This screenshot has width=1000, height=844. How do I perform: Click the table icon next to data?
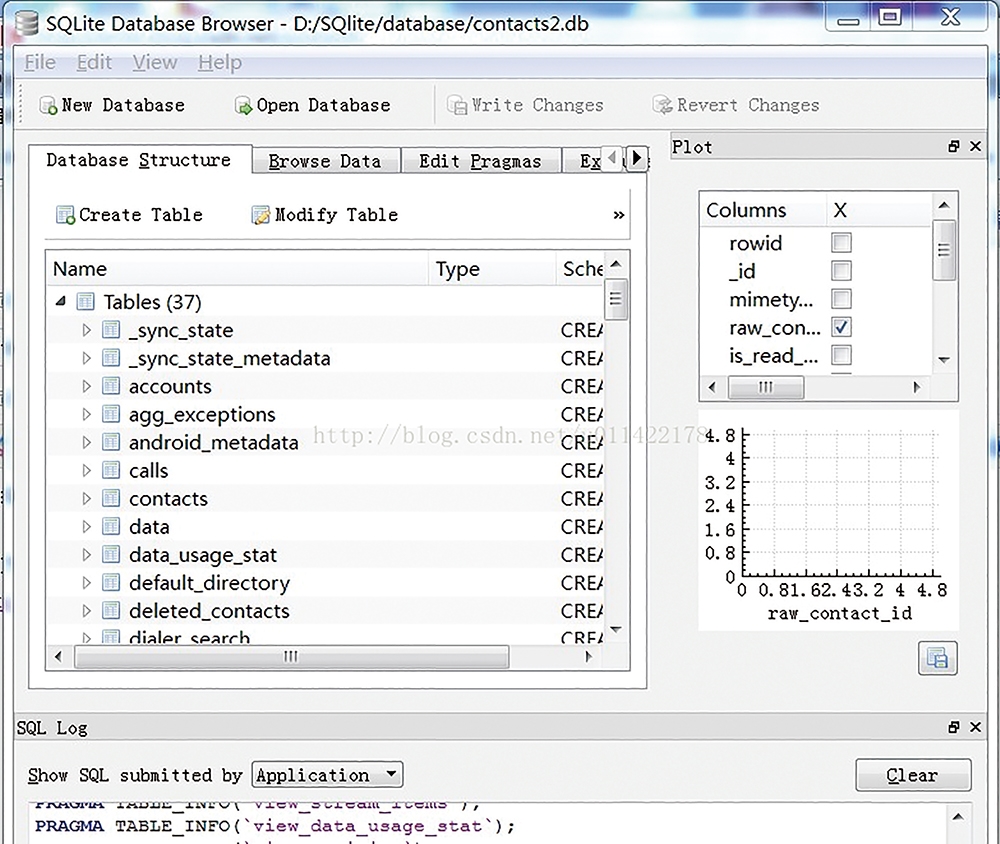coord(111,526)
